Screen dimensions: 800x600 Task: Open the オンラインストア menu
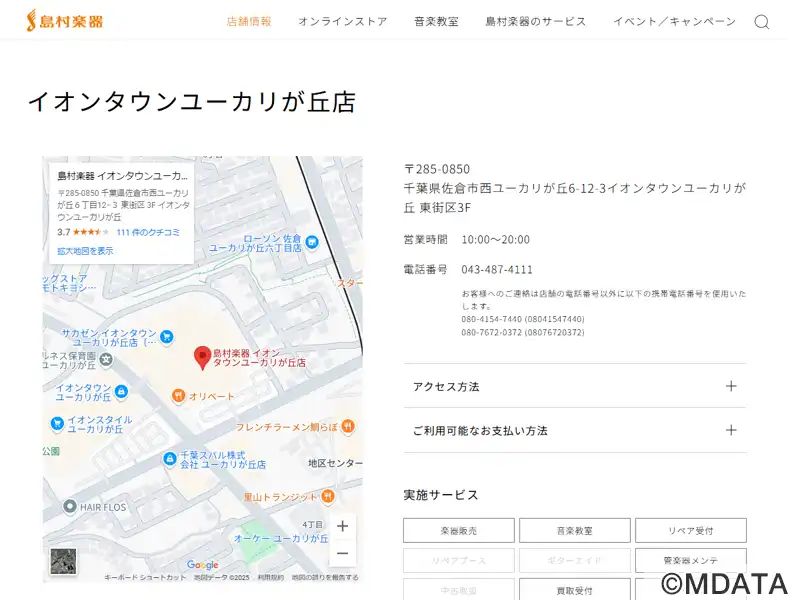[x=342, y=21]
